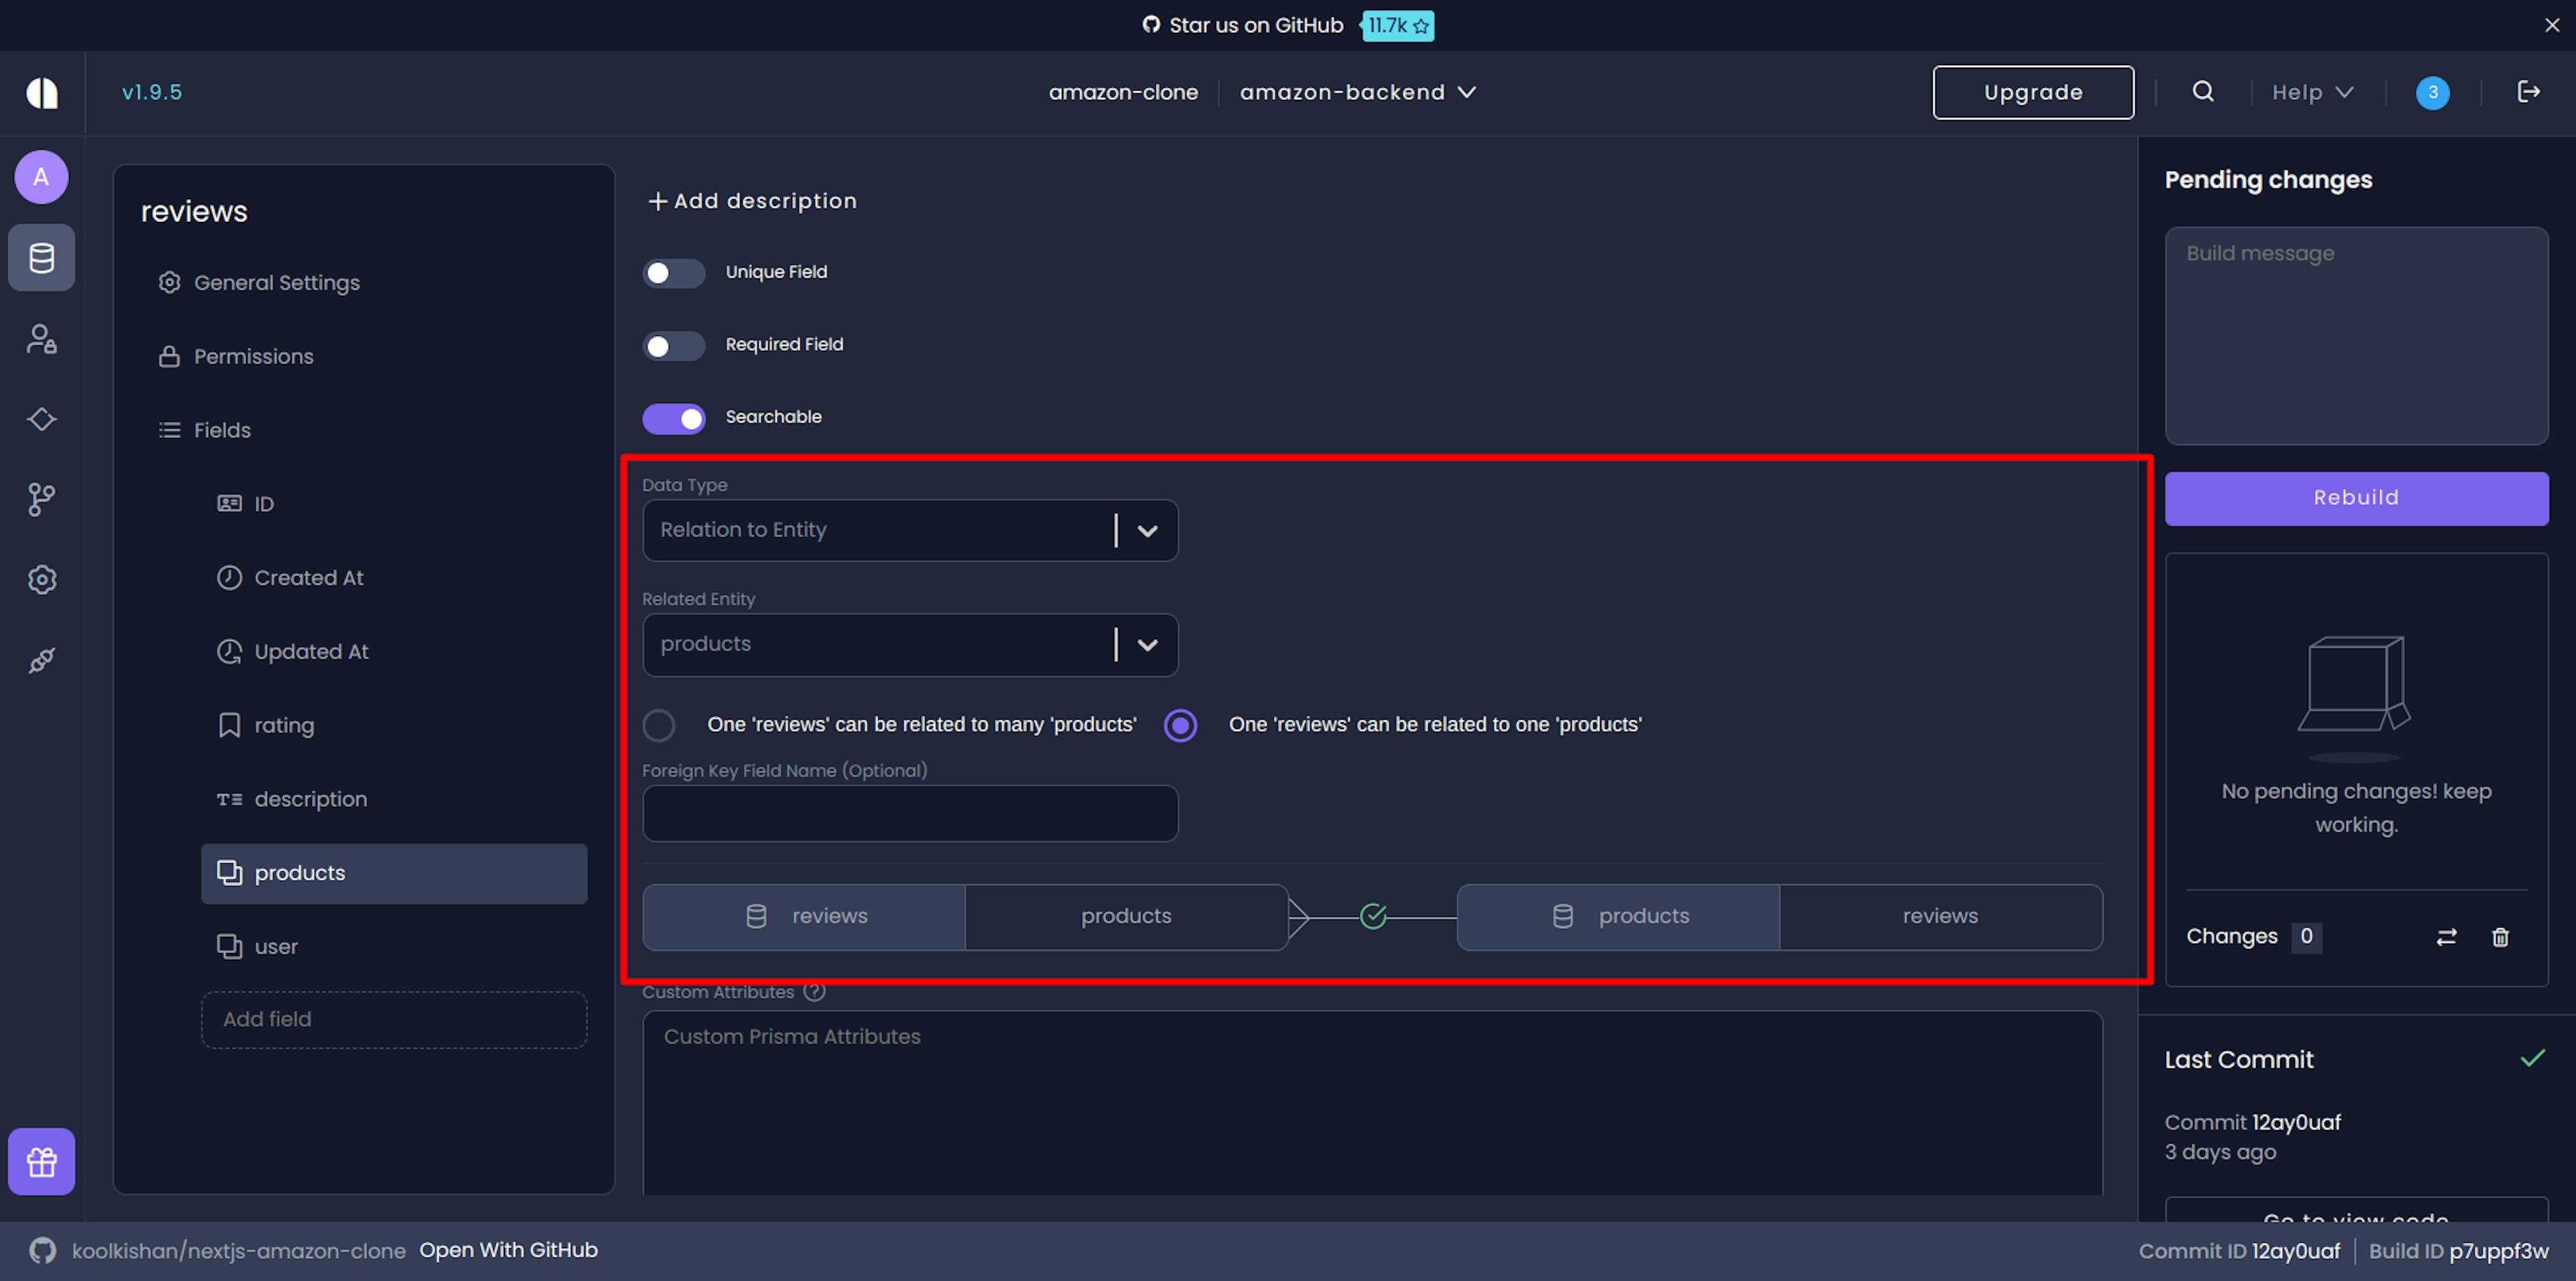Click the search magnifier icon
This screenshot has height=1281, width=2576.
click(x=2202, y=92)
